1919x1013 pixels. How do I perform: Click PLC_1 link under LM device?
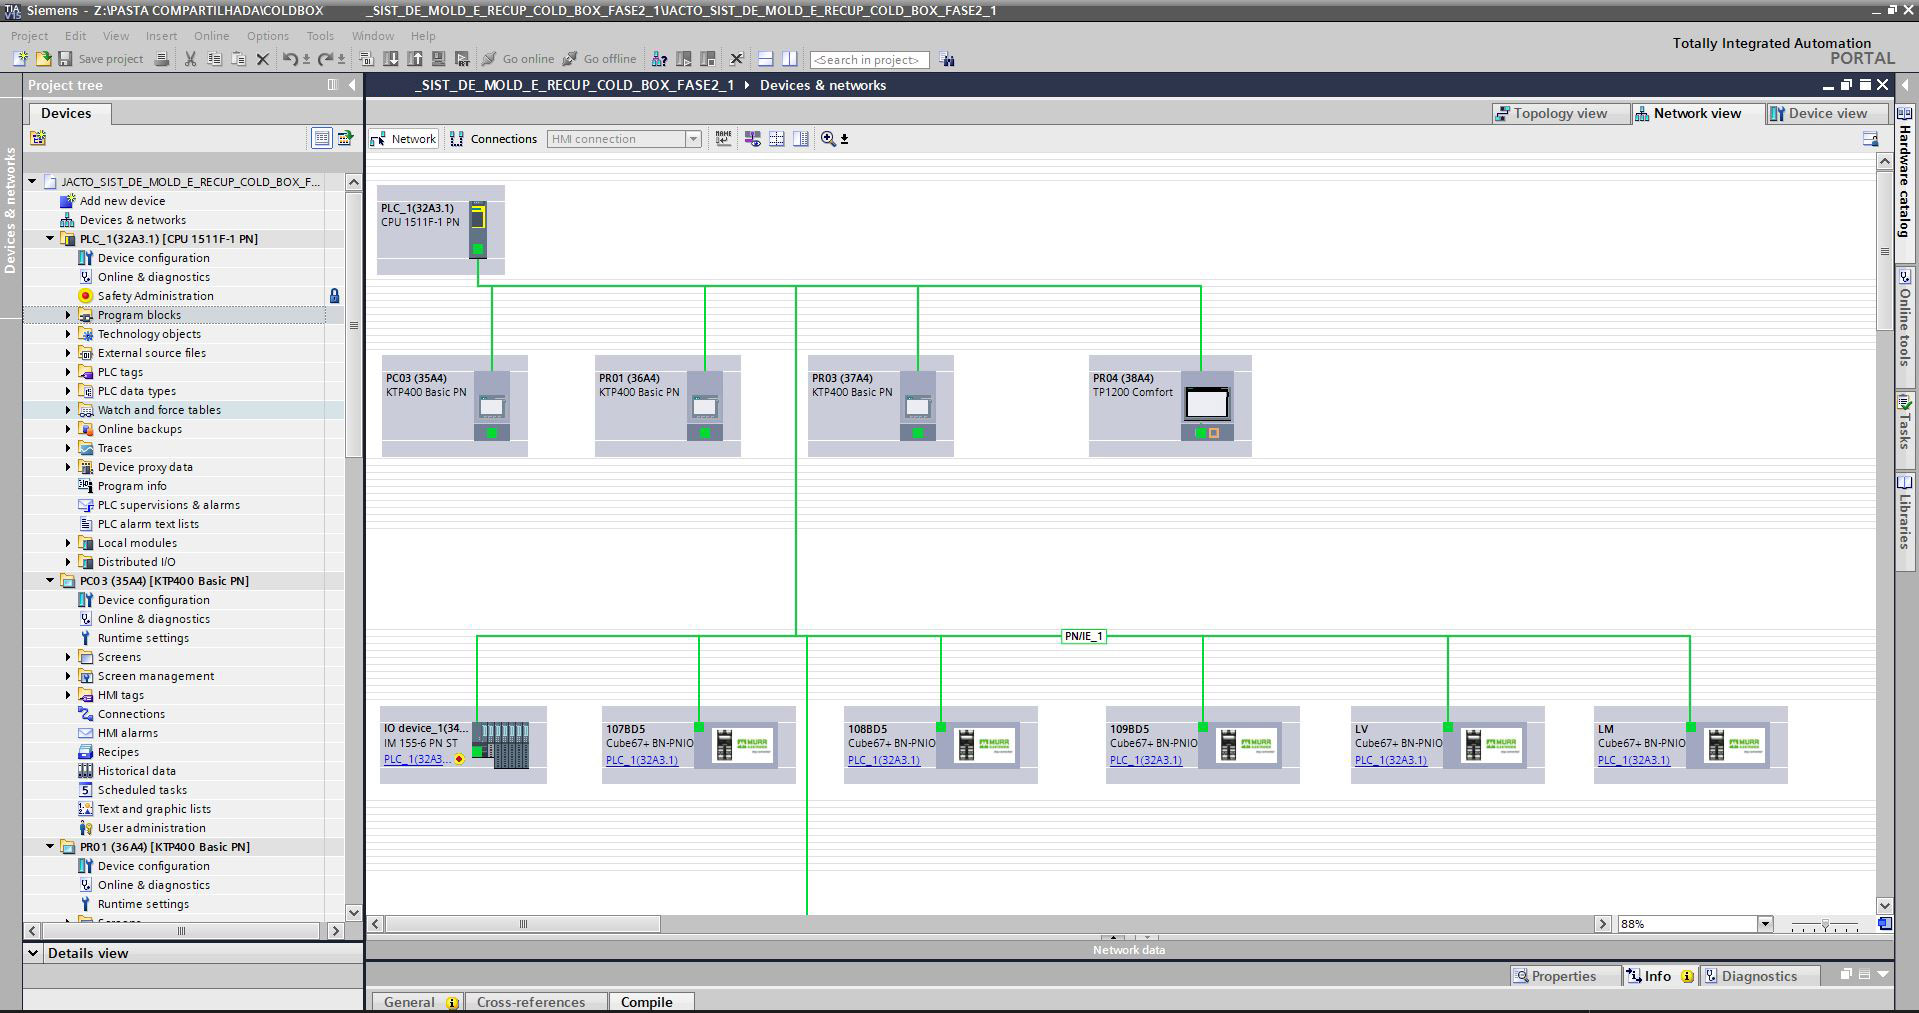click(x=1633, y=760)
